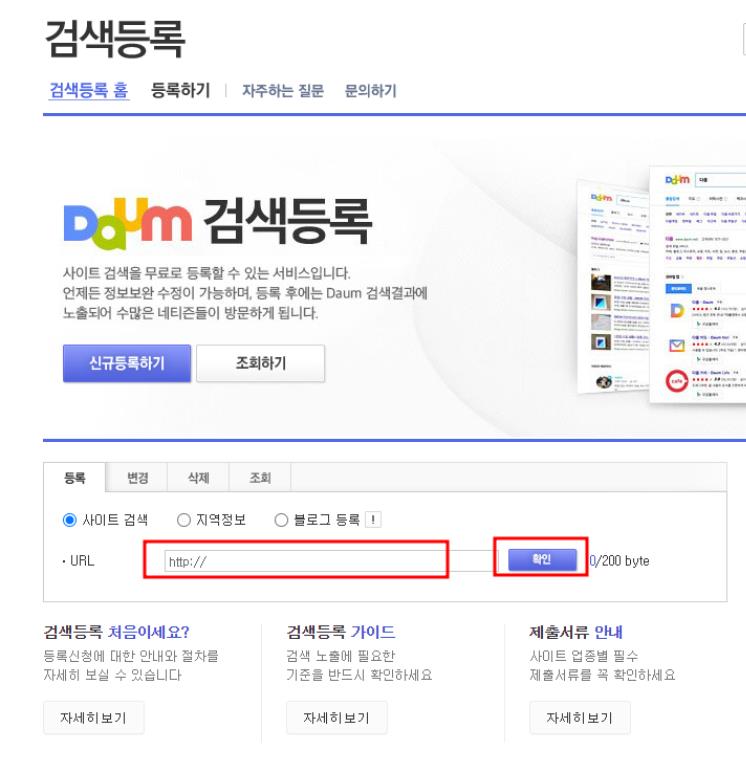Image resolution: width=746 pixels, height=775 pixels.
Task: Switch to the 변경 tab
Action: point(137,477)
